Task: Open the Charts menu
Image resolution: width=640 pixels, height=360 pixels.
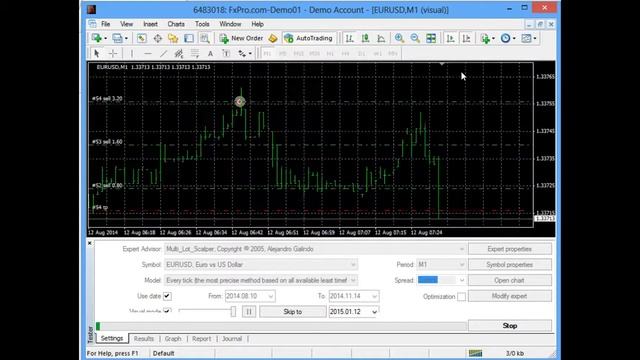Action: tap(176, 24)
